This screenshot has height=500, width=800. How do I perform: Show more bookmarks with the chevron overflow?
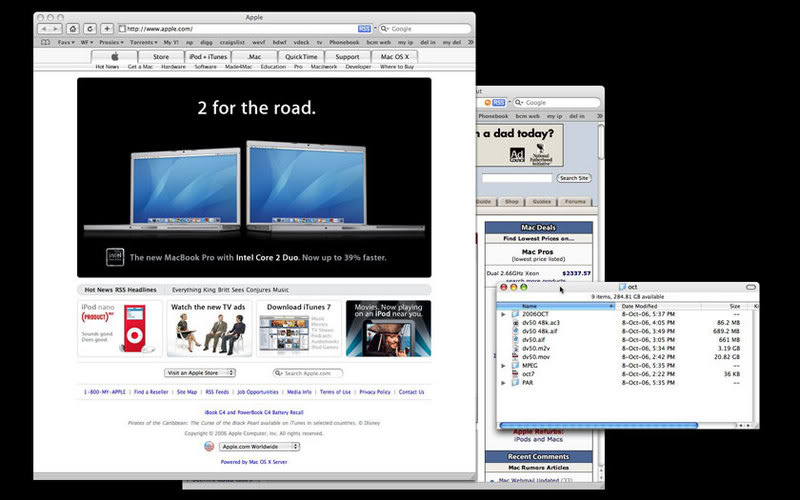pyautogui.click(x=470, y=42)
